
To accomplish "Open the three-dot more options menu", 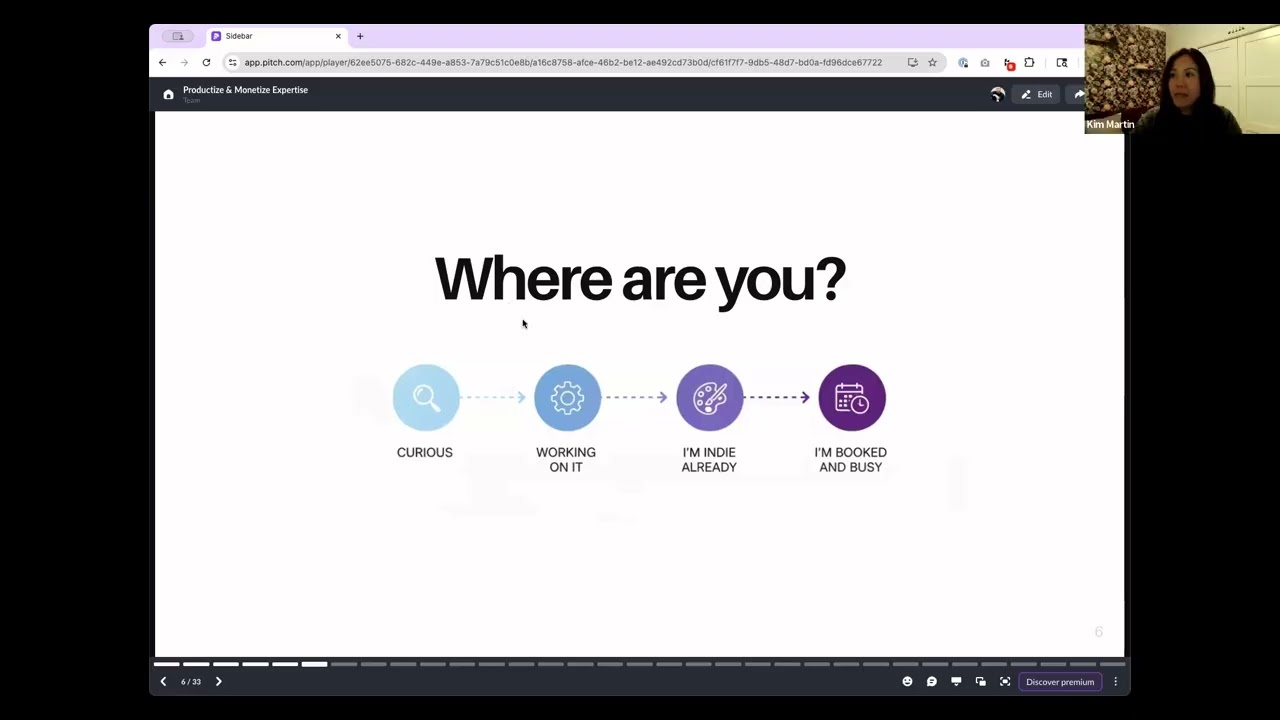I will click(1115, 682).
